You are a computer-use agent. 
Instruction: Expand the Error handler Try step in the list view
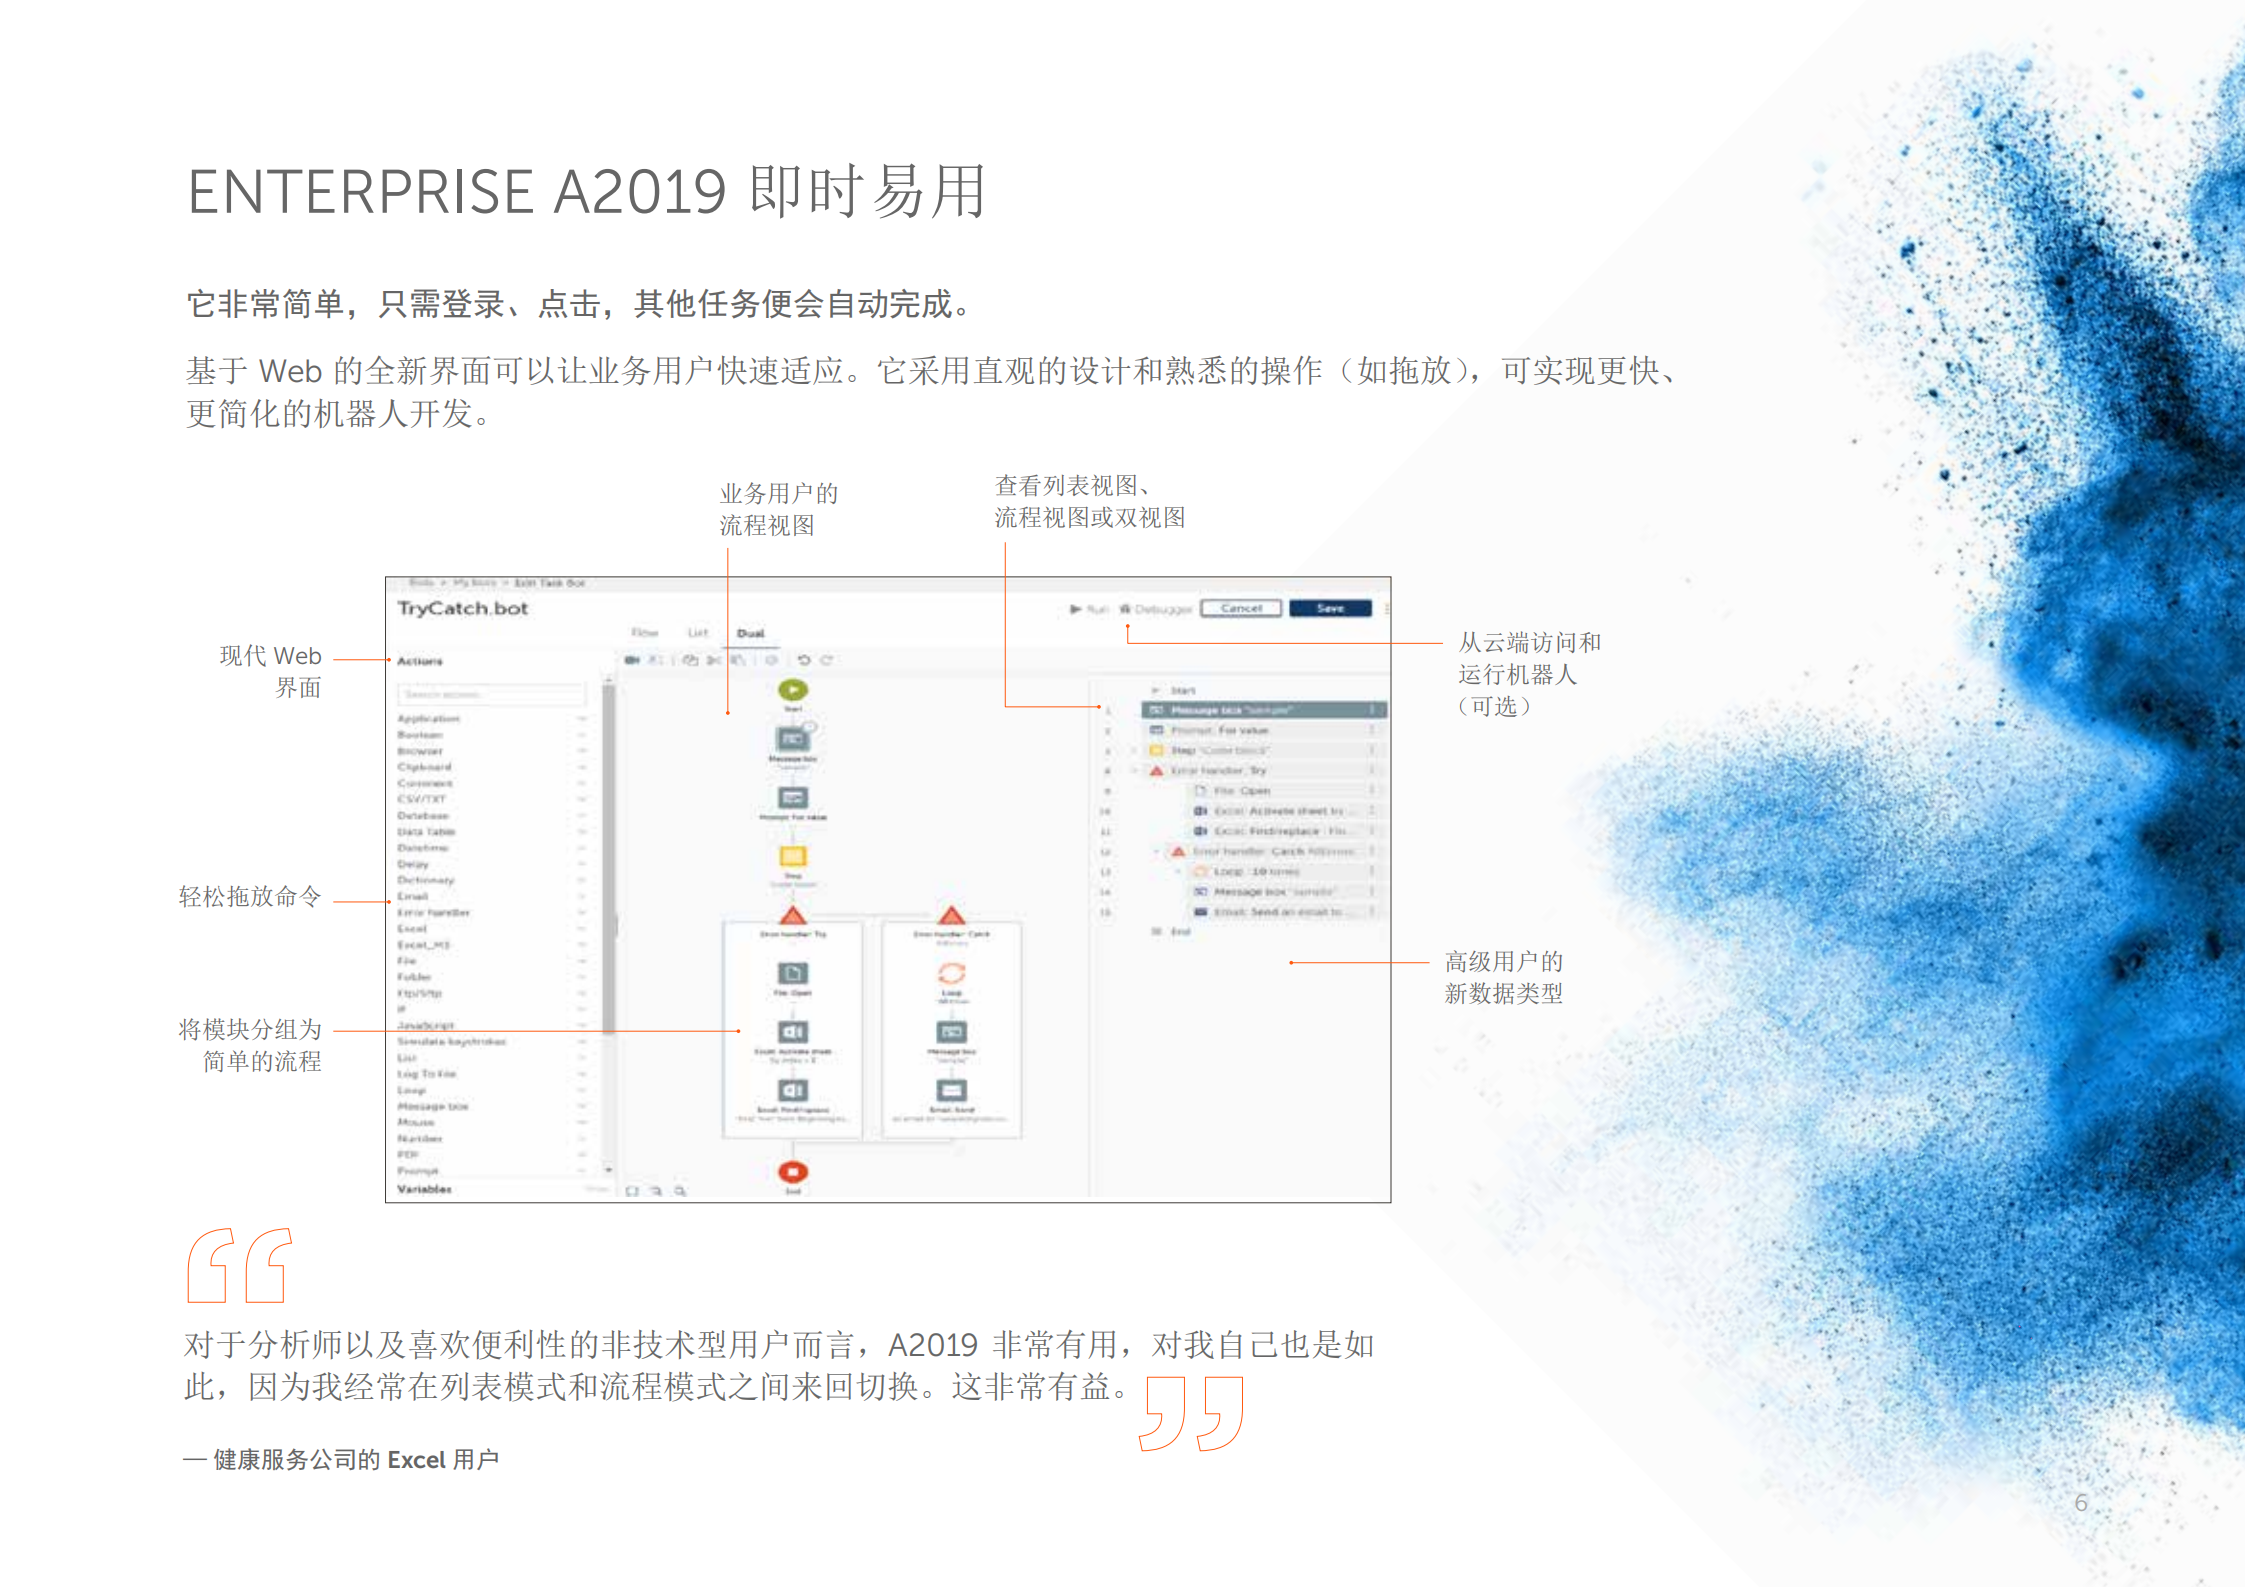(1133, 770)
